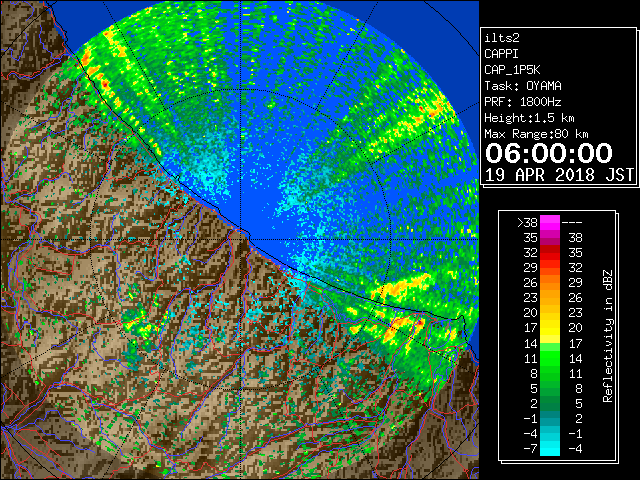Image resolution: width=640 pixels, height=480 pixels.
Task: Click the '---' legend label
Action: [572, 222]
